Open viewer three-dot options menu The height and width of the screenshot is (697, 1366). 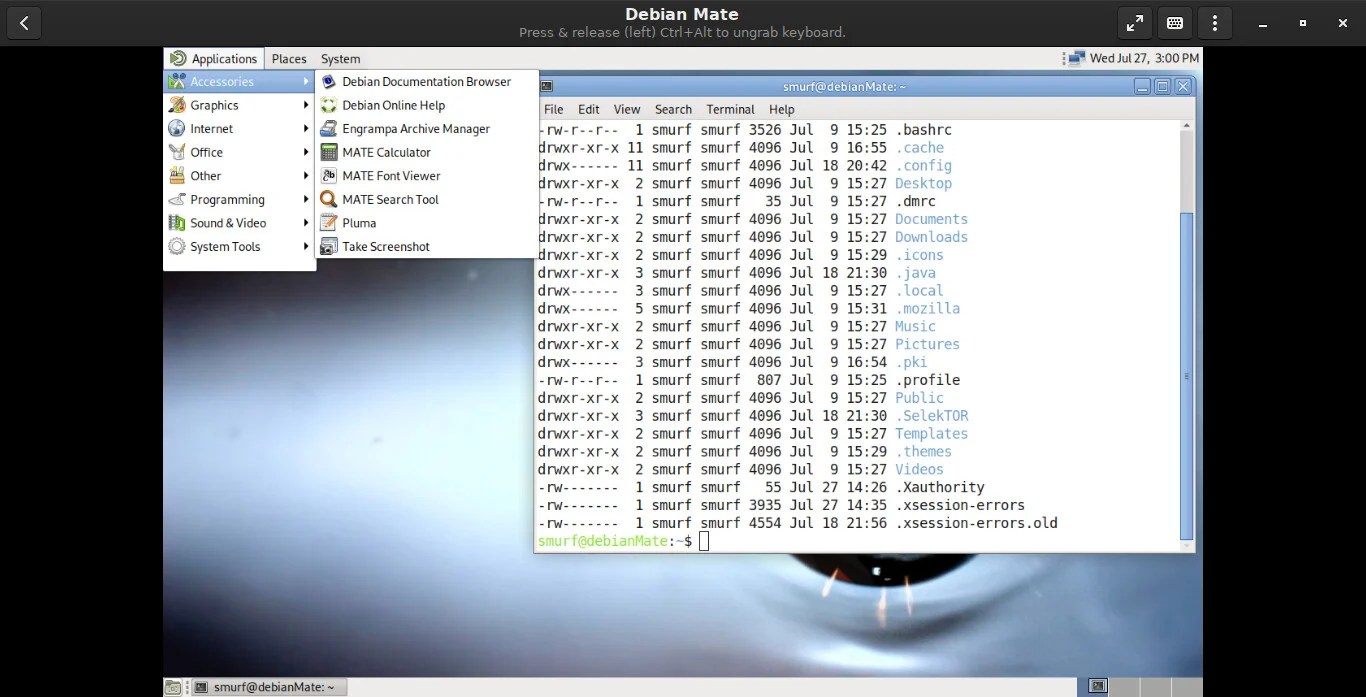pyautogui.click(x=1214, y=23)
